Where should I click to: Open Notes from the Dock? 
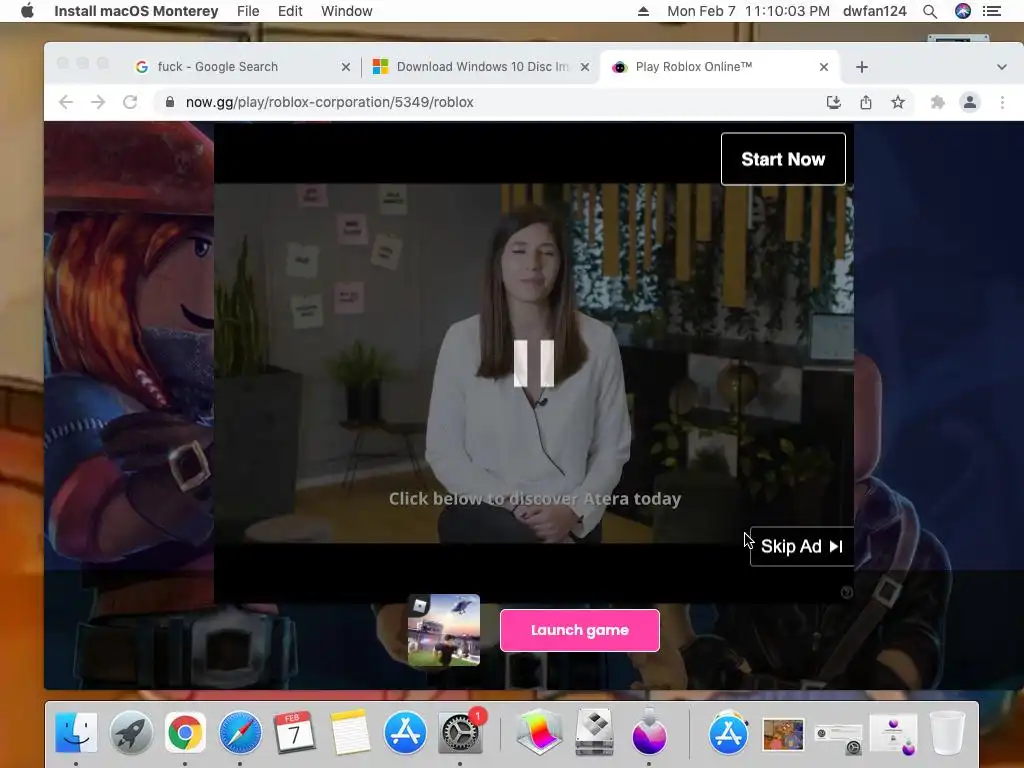(349, 733)
